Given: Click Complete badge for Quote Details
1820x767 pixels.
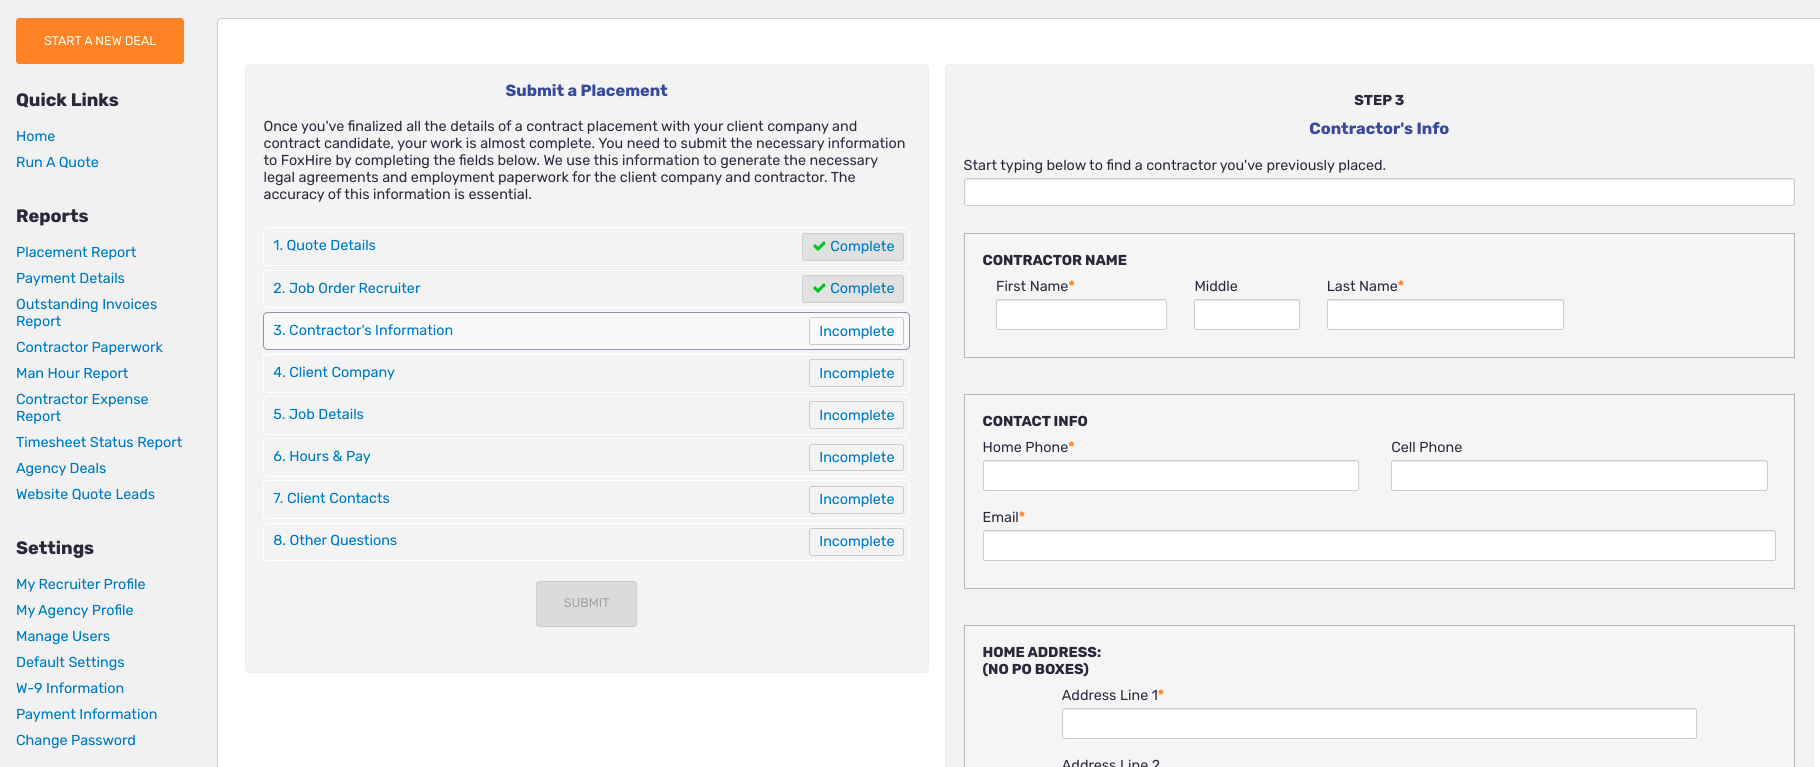Looking at the screenshot, I should [x=853, y=246].
